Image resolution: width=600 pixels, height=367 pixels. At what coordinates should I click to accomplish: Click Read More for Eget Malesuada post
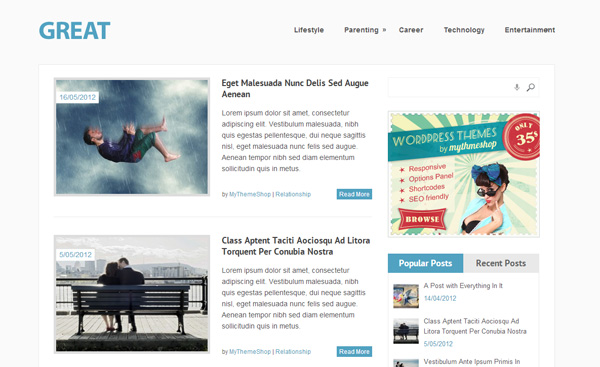tap(354, 194)
